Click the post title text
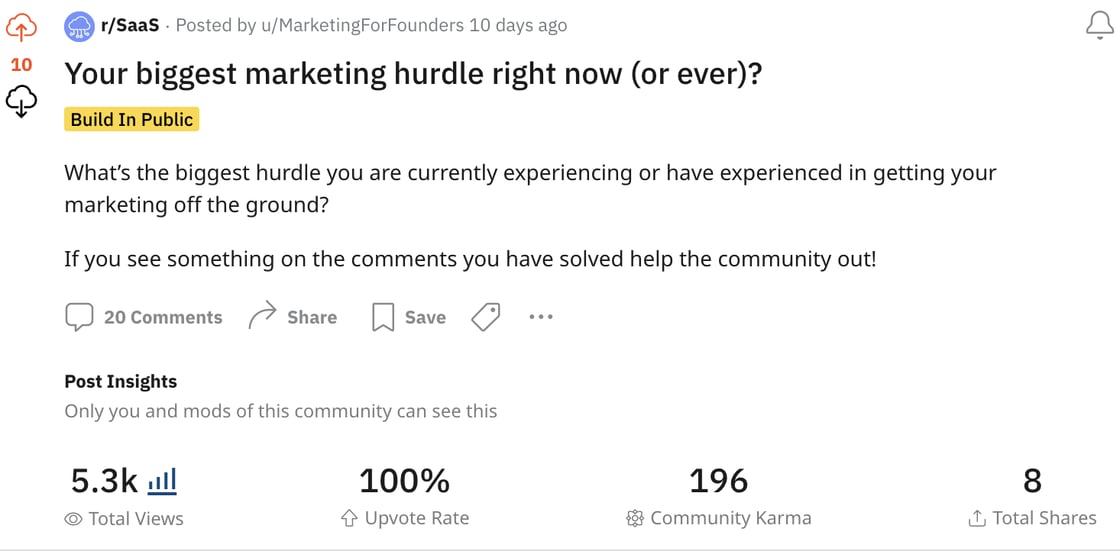Viewport: 1120px width, 551px height. [x=413, y=73]
